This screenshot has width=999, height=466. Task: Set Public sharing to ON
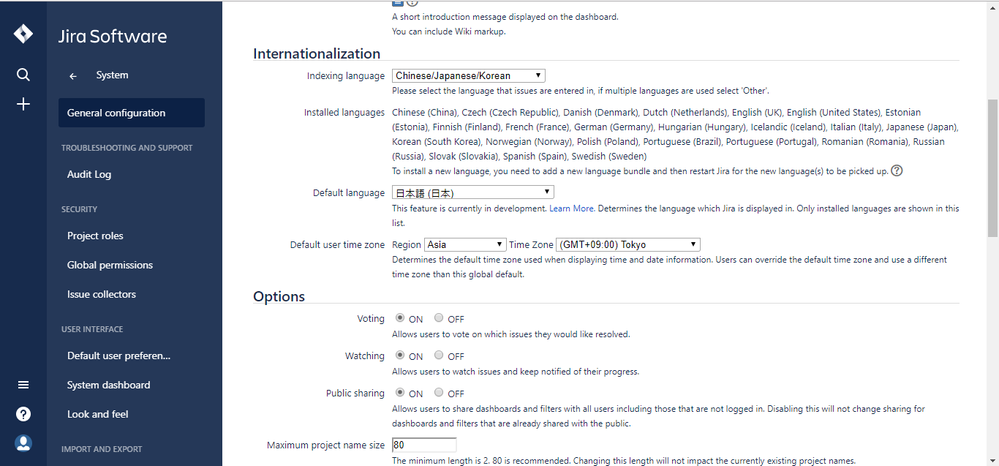tap(400, 392)
